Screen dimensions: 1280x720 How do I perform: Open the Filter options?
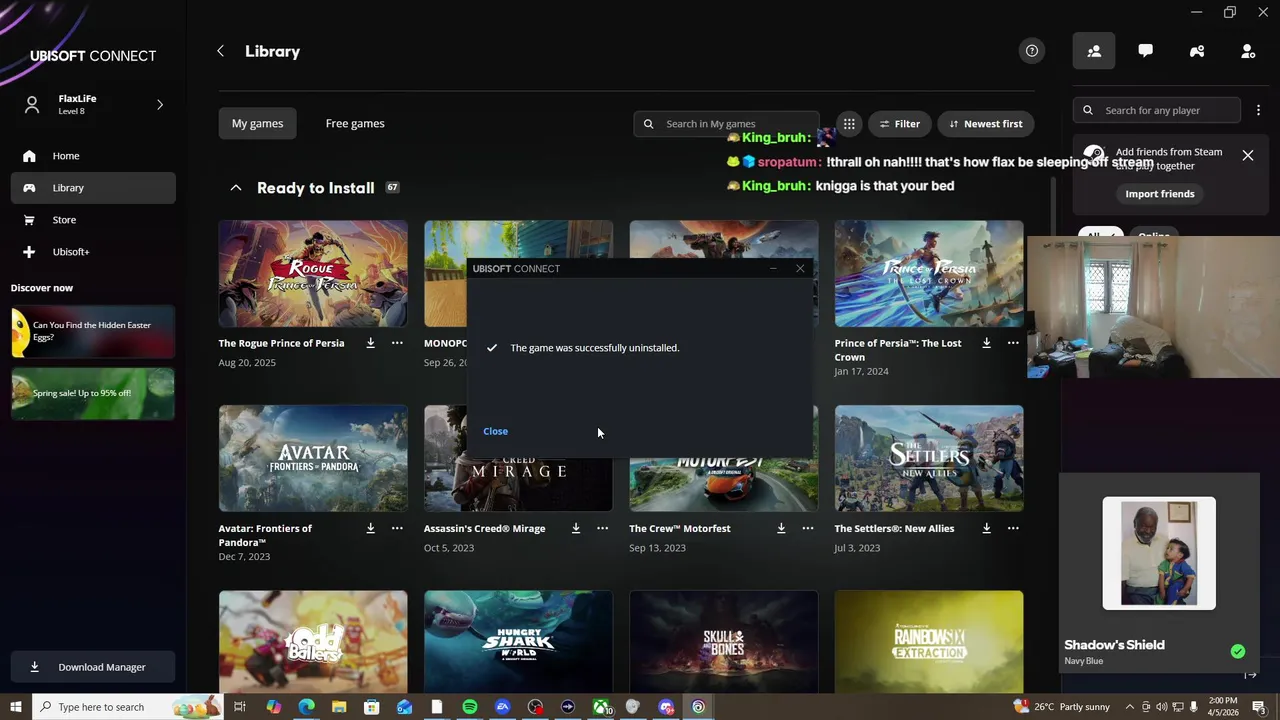[899, 124]
